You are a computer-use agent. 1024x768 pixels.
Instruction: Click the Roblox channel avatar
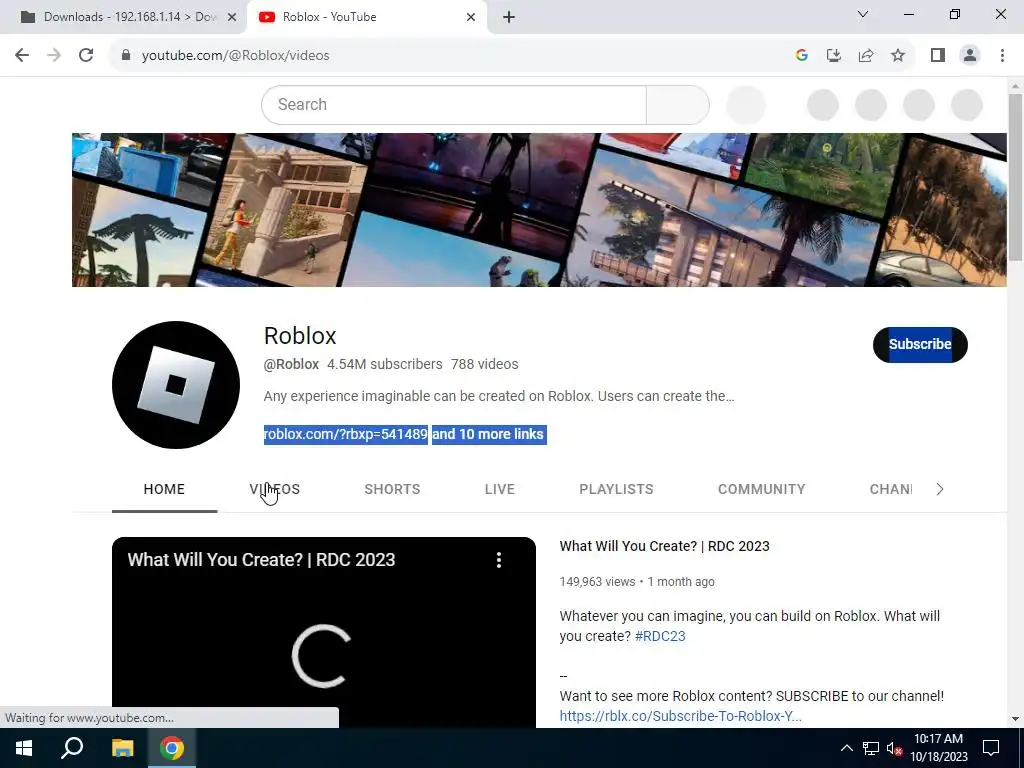(176, 385)
